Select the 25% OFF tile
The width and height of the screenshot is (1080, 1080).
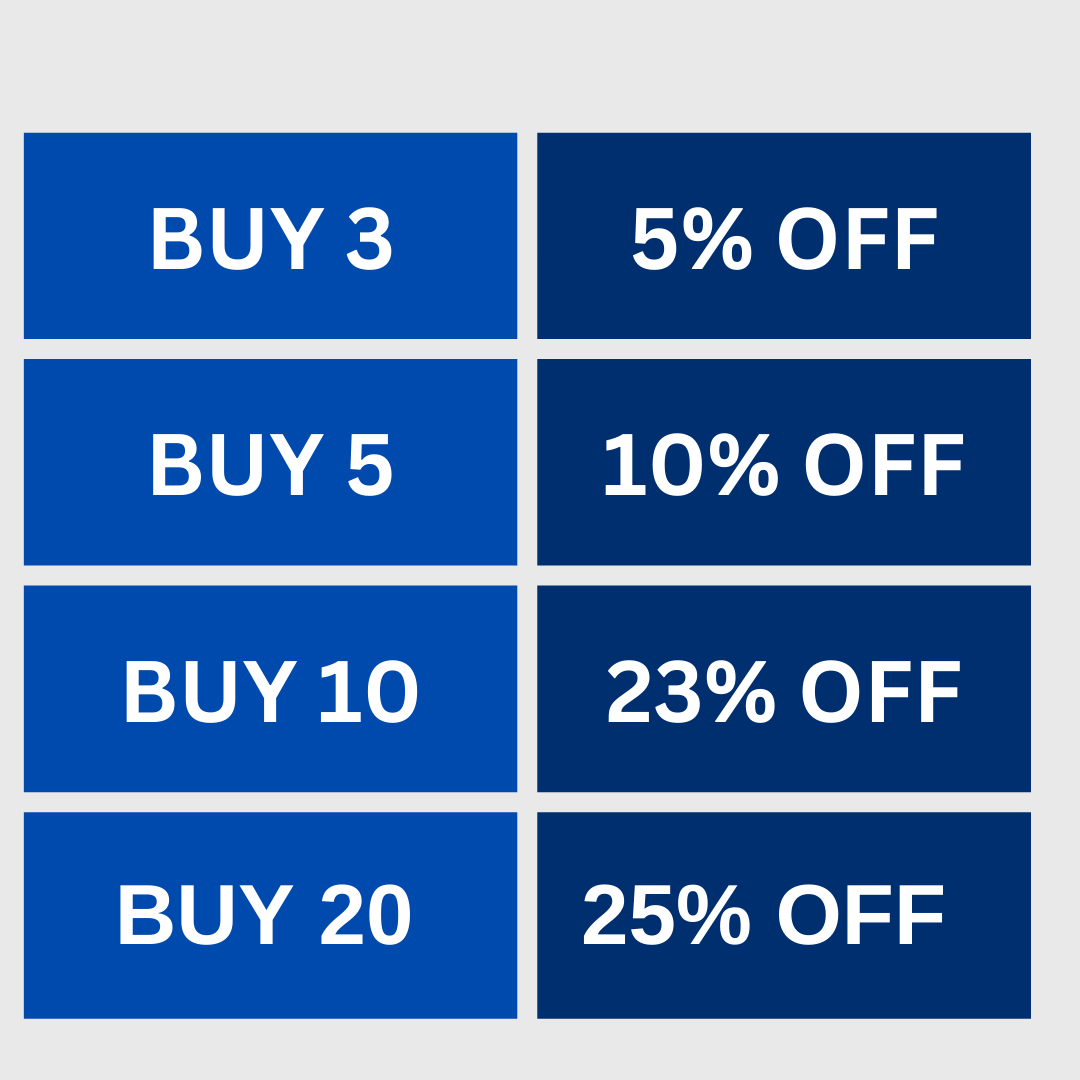pos(784,915)
